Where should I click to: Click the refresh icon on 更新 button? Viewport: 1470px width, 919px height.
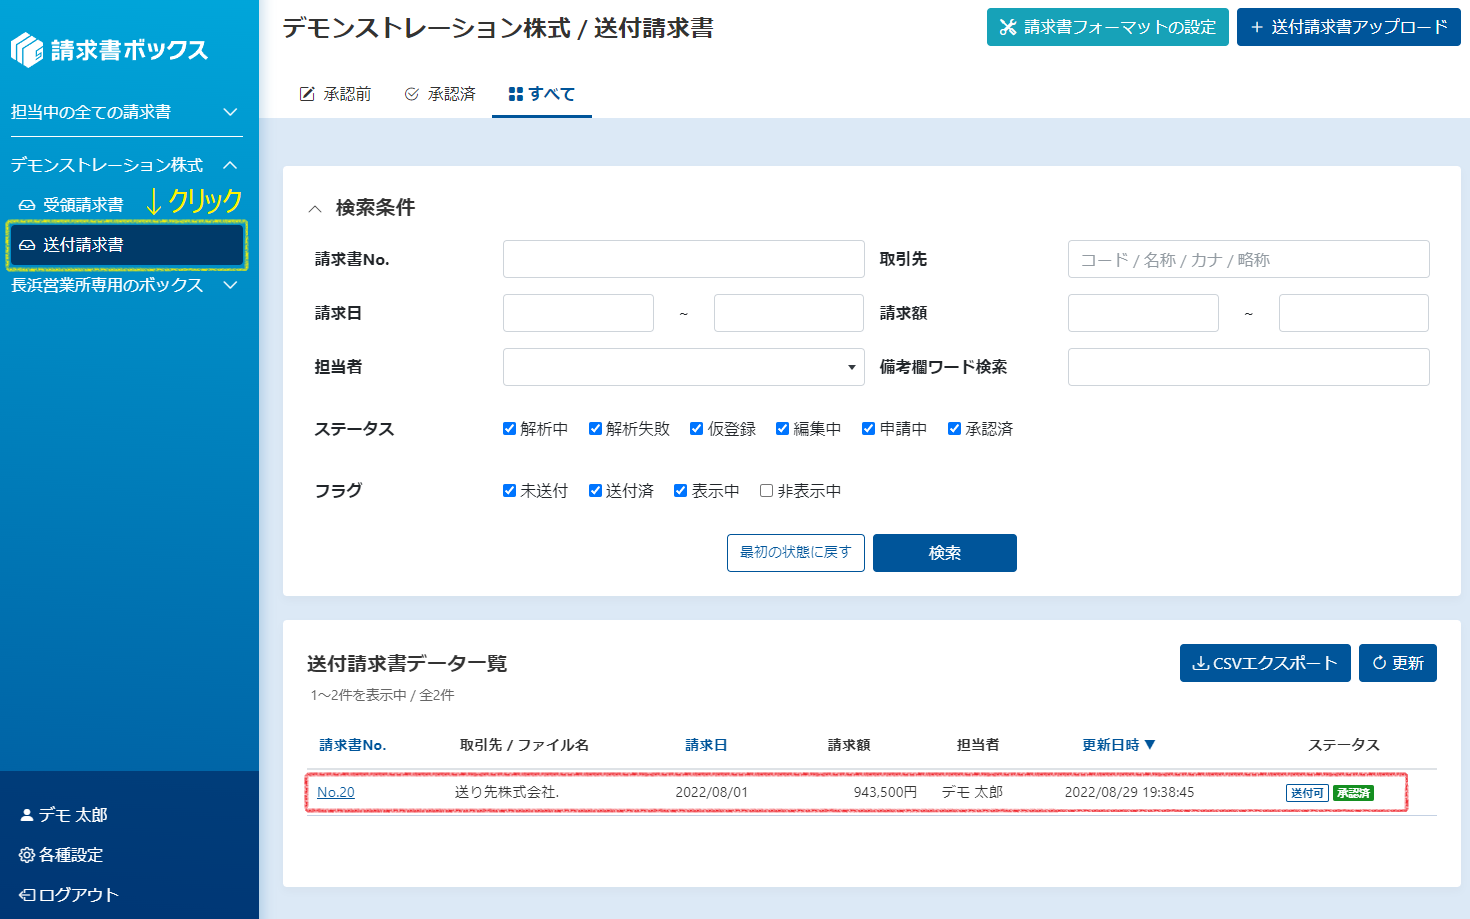pyautogui.click(x=1379, y=663)
